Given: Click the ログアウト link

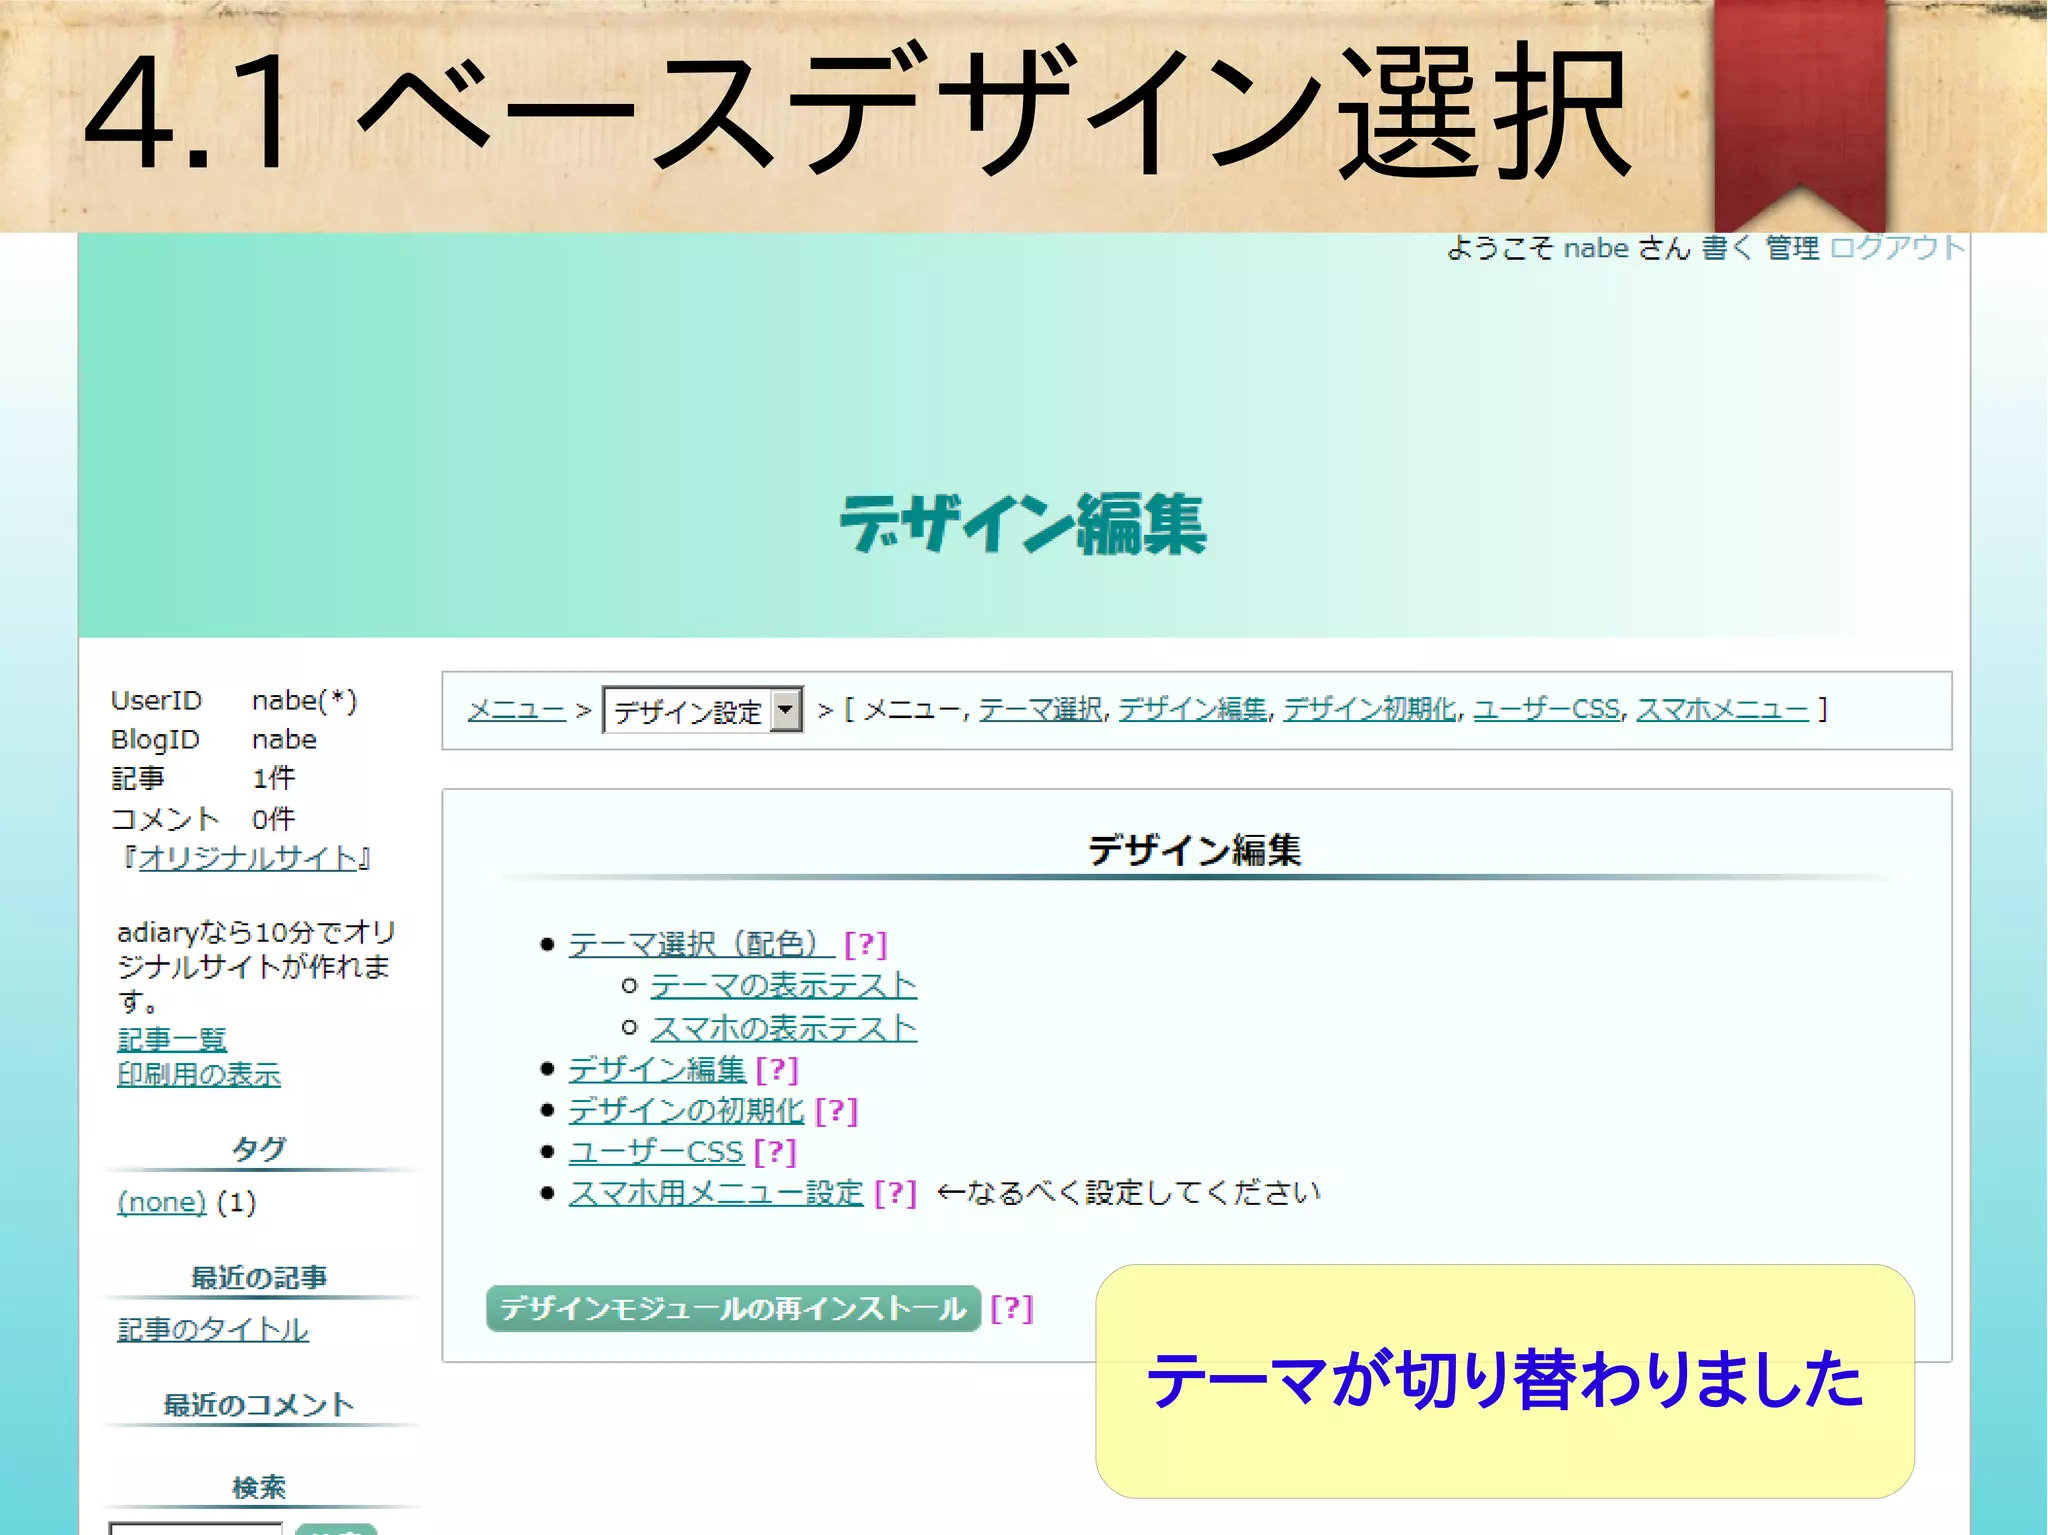Looking at the screenshot, I should (x=1896, y=247).
